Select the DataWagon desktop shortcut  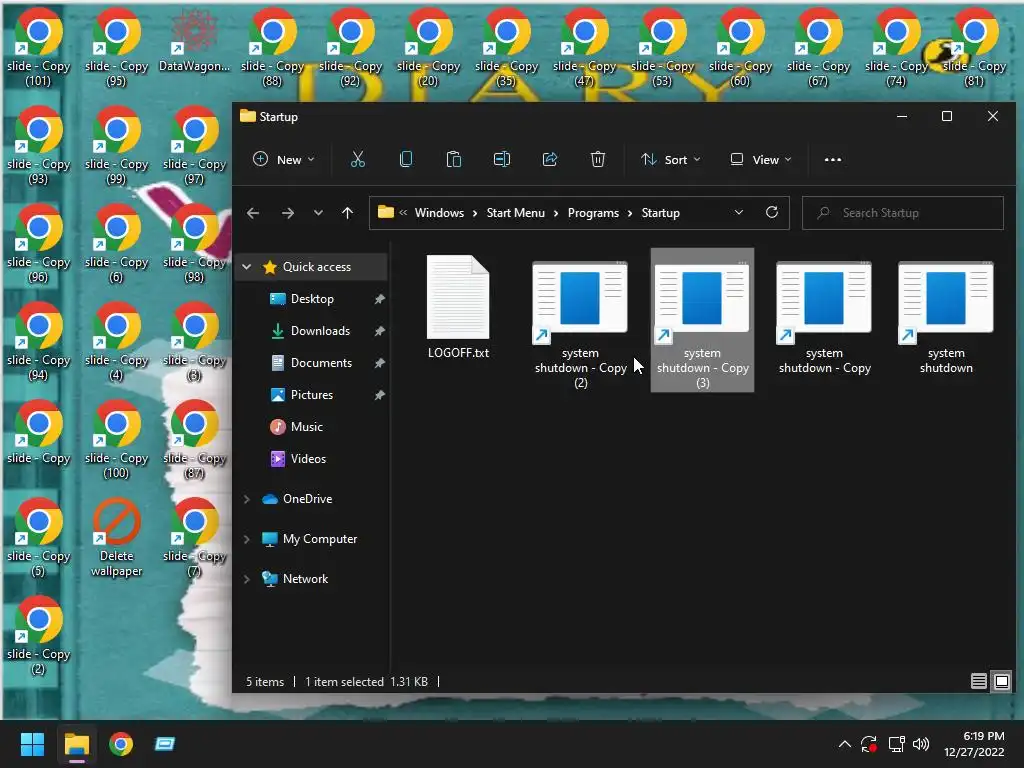tap(194, 40)
